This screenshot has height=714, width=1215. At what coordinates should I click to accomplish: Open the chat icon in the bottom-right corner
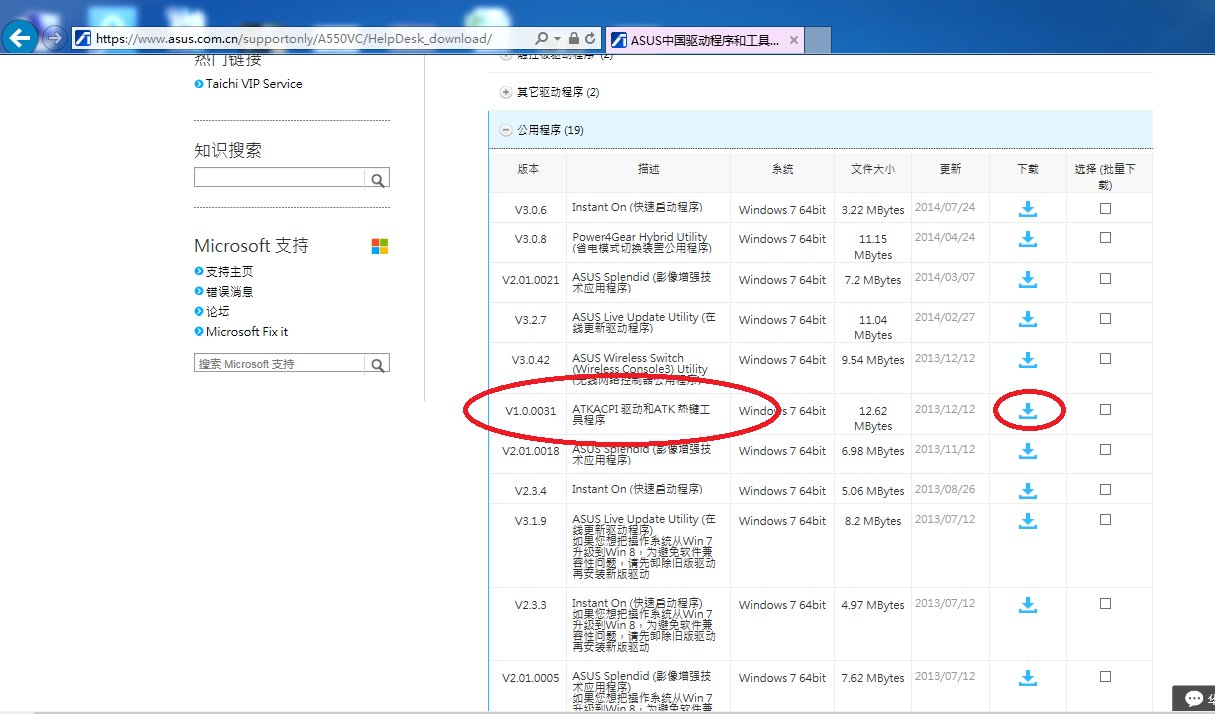point(1192,697)
